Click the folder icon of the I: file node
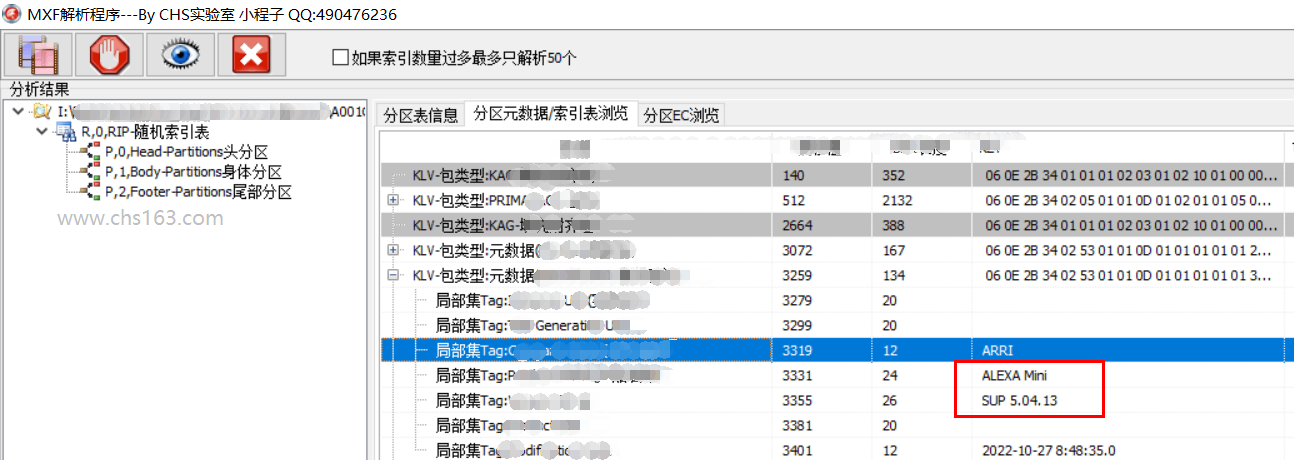The image size is (1294, 460). (43, 111)
